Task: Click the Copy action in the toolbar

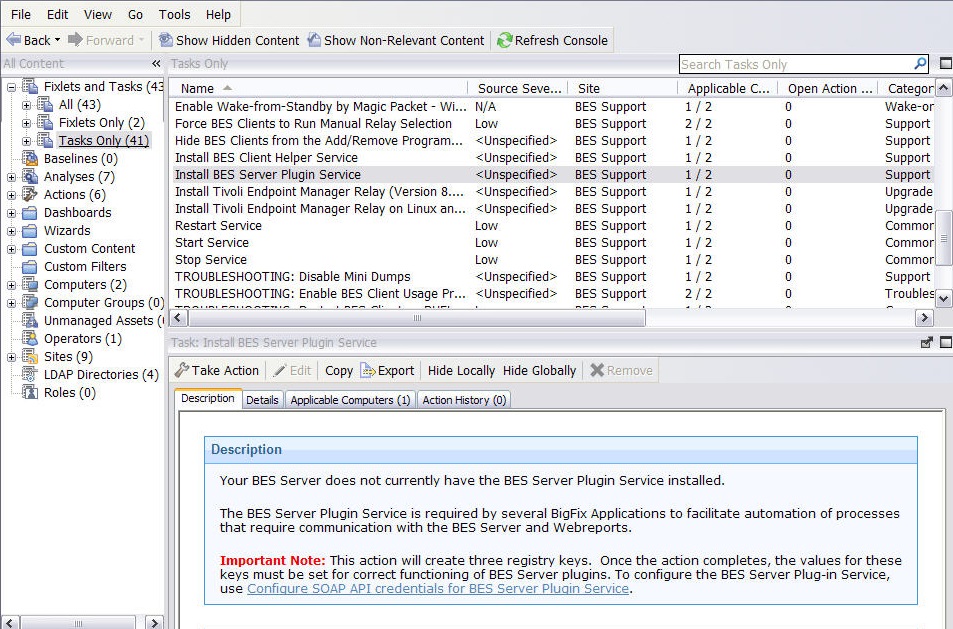Action: [338, 370]
